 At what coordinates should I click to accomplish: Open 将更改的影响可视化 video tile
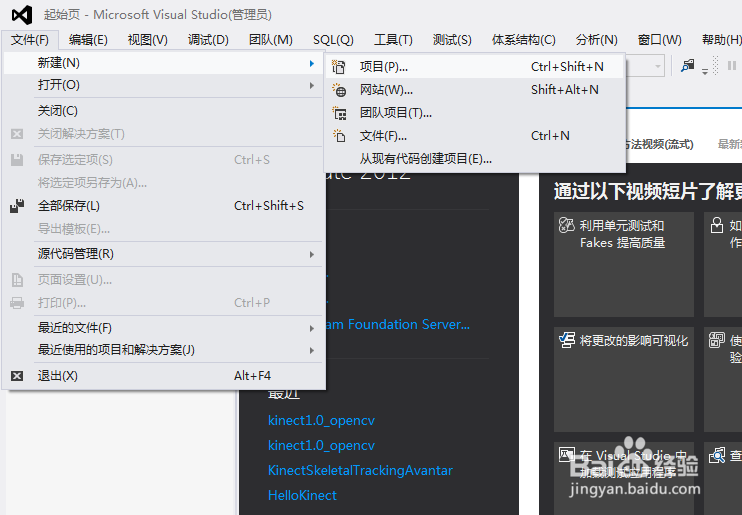pos(624,379)
